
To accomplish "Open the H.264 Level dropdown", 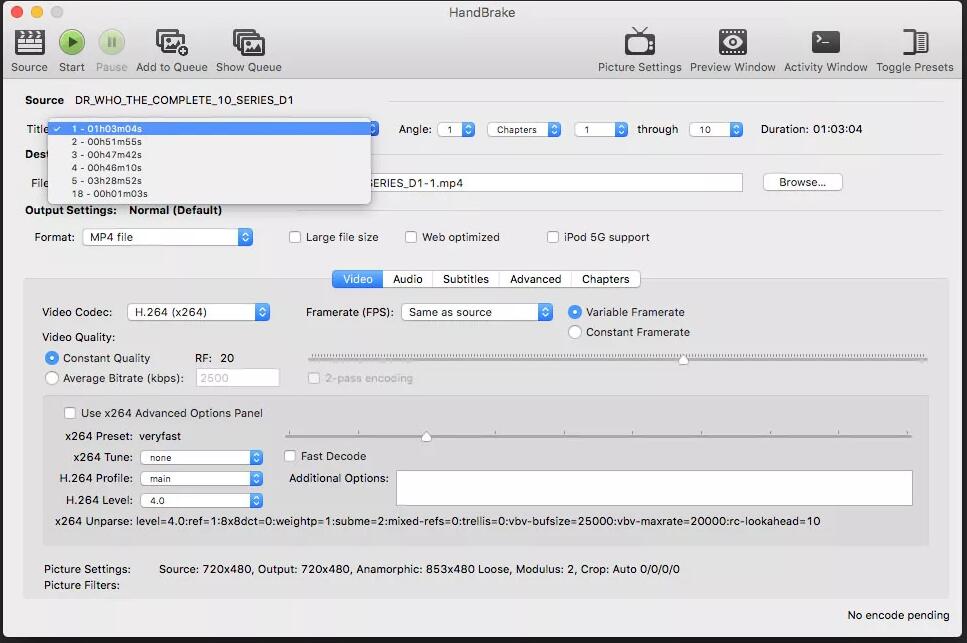I will [202, 501].
